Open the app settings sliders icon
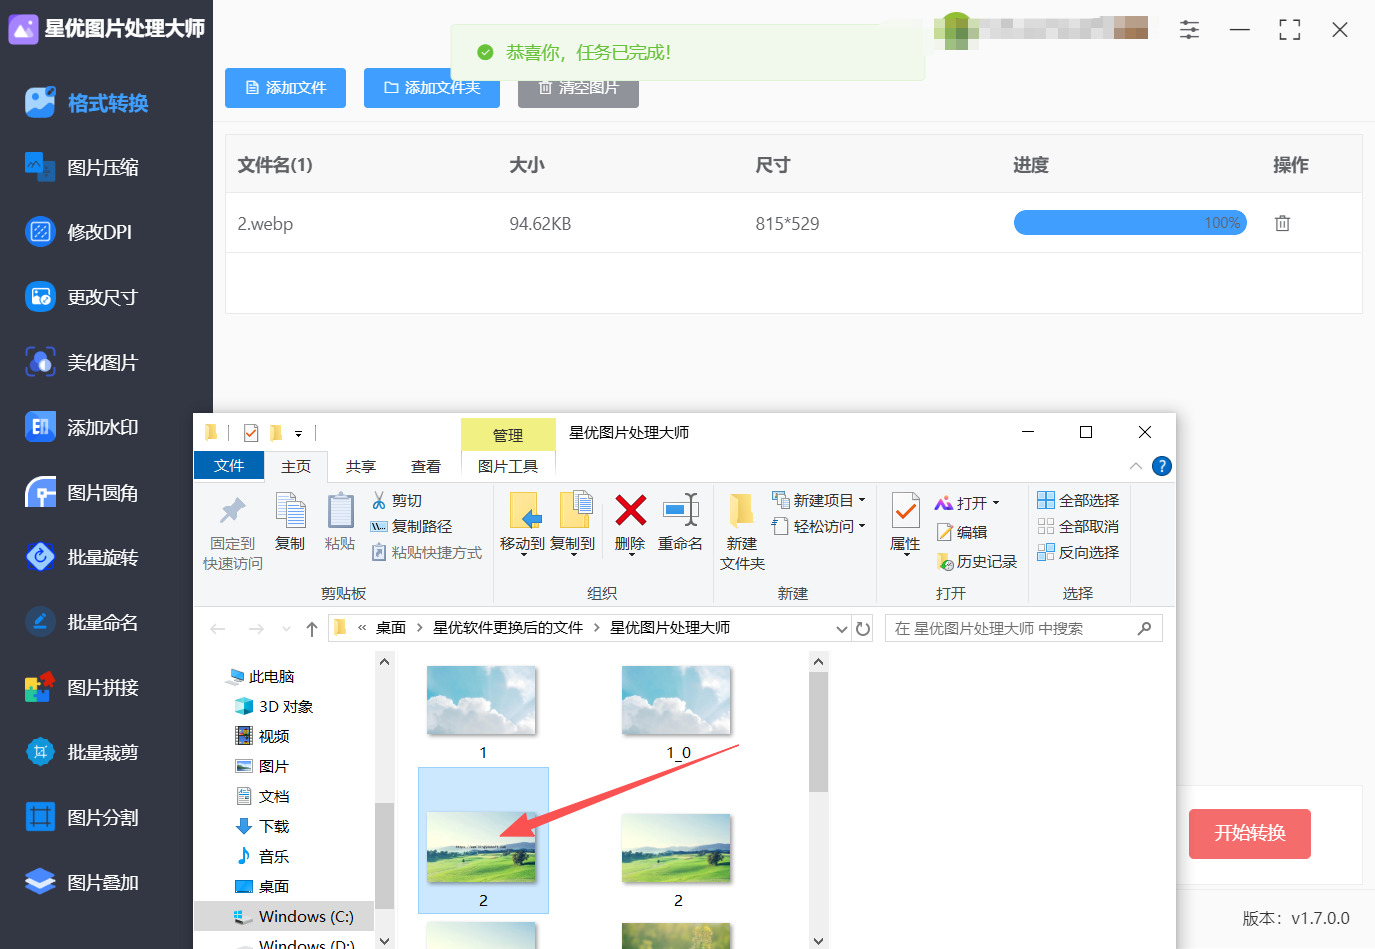The width and height of the screenshot is (1375, 949). [x=1189, y=30]
